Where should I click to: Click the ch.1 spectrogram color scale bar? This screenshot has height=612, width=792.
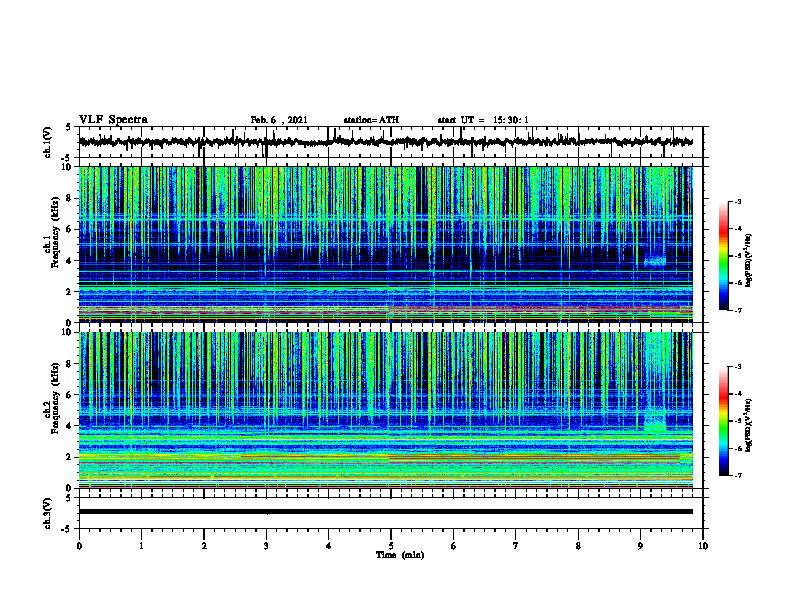pos(724,256)
